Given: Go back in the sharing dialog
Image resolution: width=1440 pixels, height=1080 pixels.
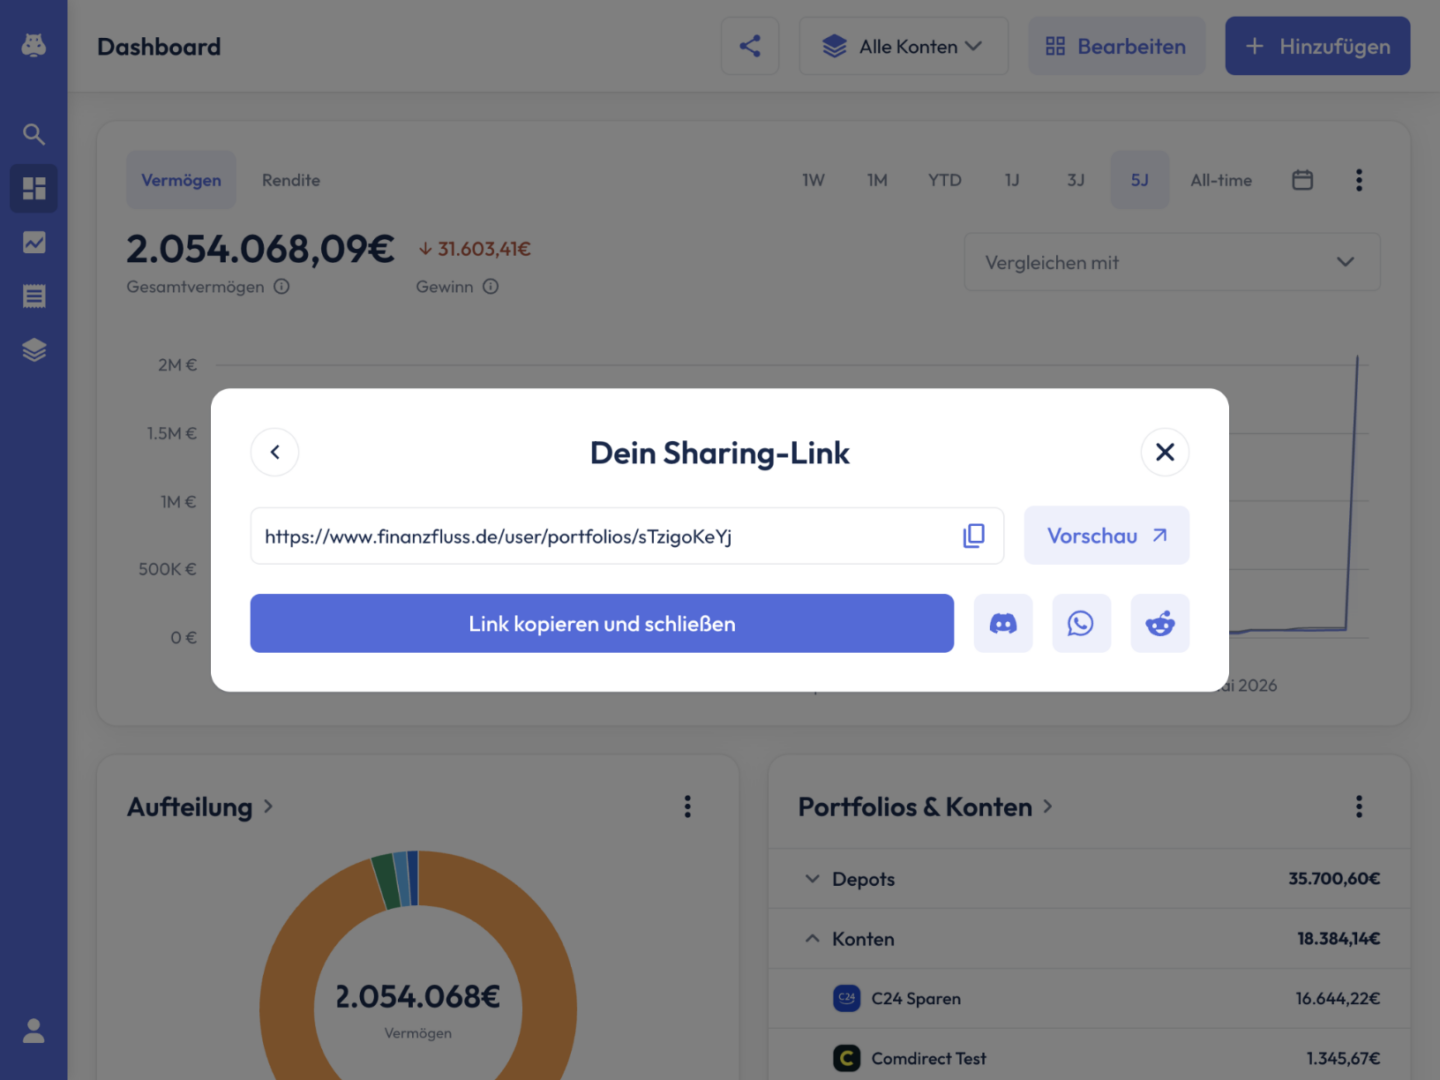Looking at the screenshot, I should tap(275, 452).
